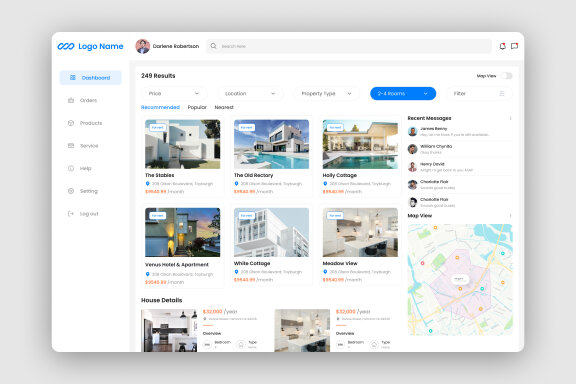
Task: Open Dashboard in the sidebar
Action: 91,78
